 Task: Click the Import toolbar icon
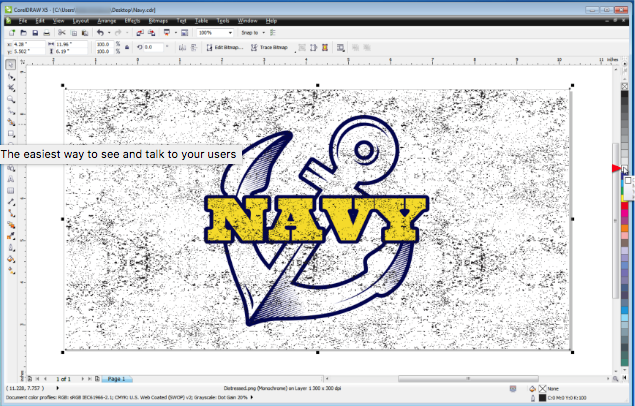click(x=140, y=33)
